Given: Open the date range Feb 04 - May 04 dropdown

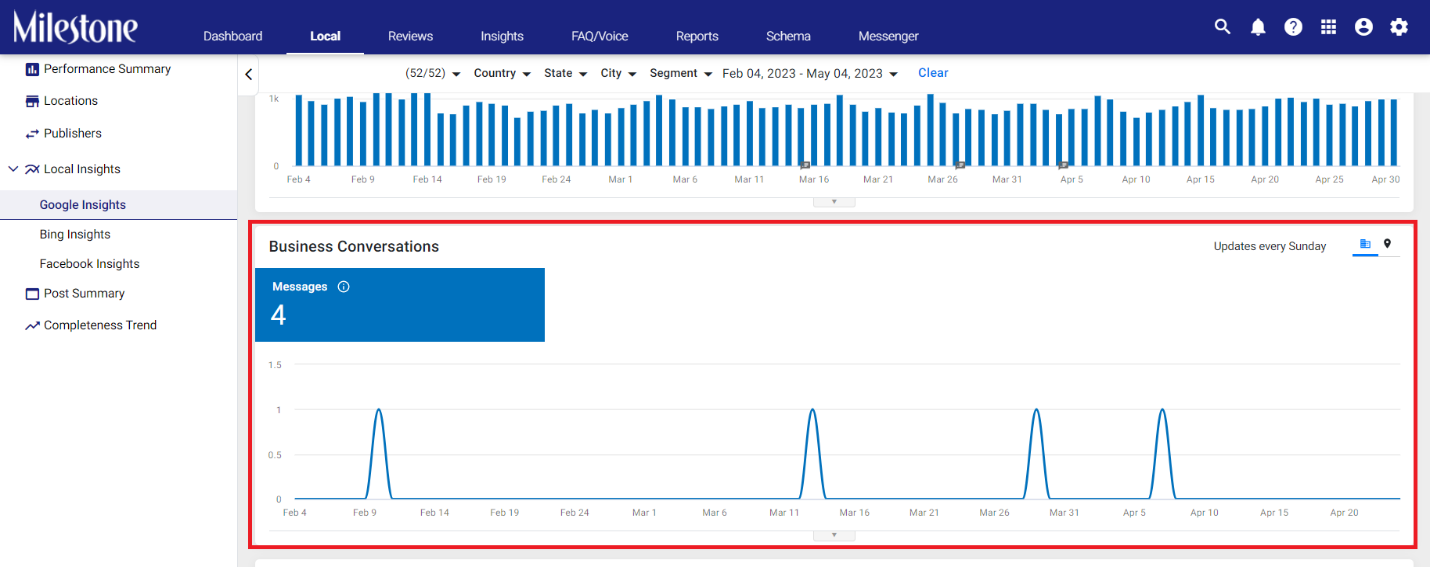Looking at the screenshot, I should click(x=810, y=73).
